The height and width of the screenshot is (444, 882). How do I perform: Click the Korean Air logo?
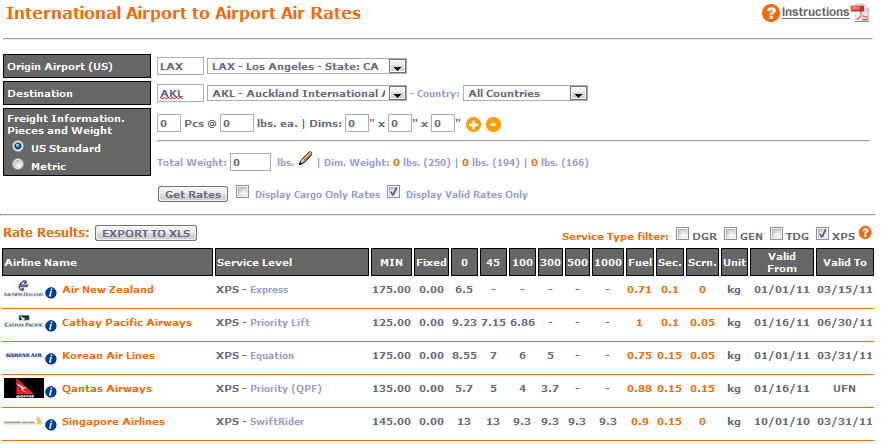[x=24, y=355]
